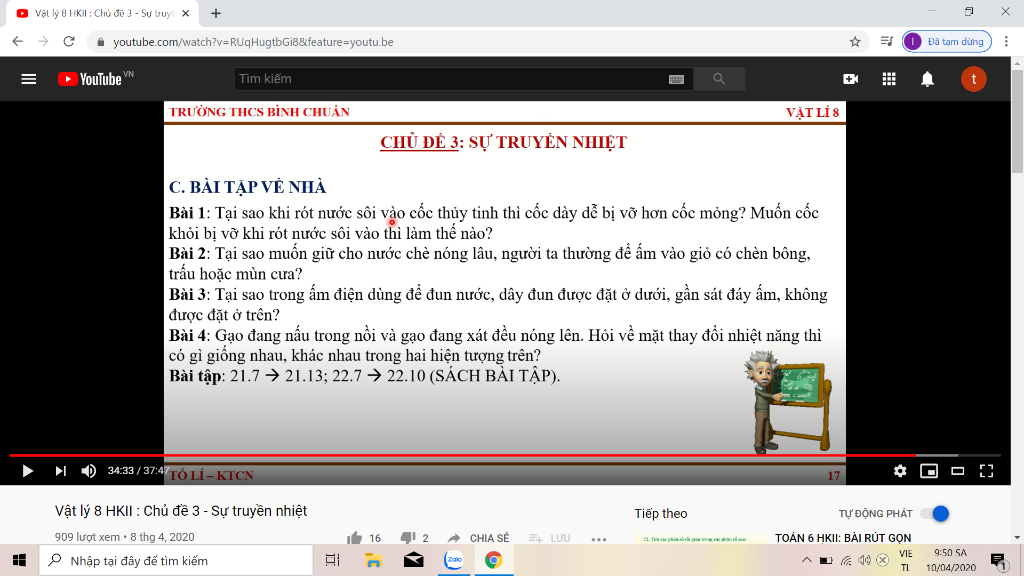The width and height of the screenshot is (1024, 576).
Task: Open the Windows Start menu
Action: (19, 560)
